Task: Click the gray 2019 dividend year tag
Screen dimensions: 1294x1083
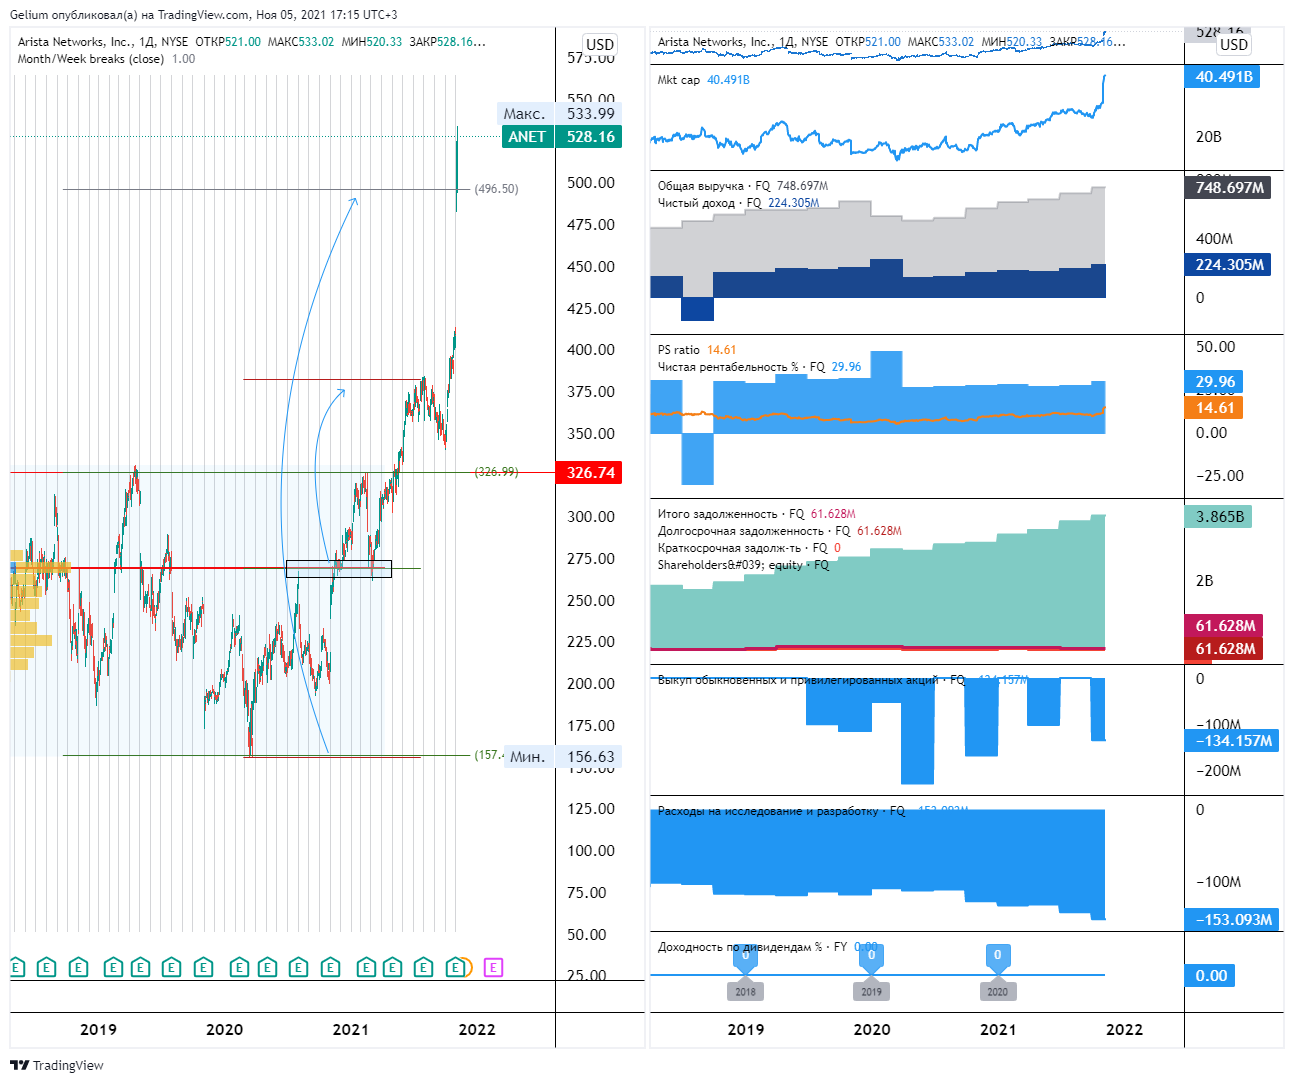Action: pyautogui.click(x=871, y=991)
